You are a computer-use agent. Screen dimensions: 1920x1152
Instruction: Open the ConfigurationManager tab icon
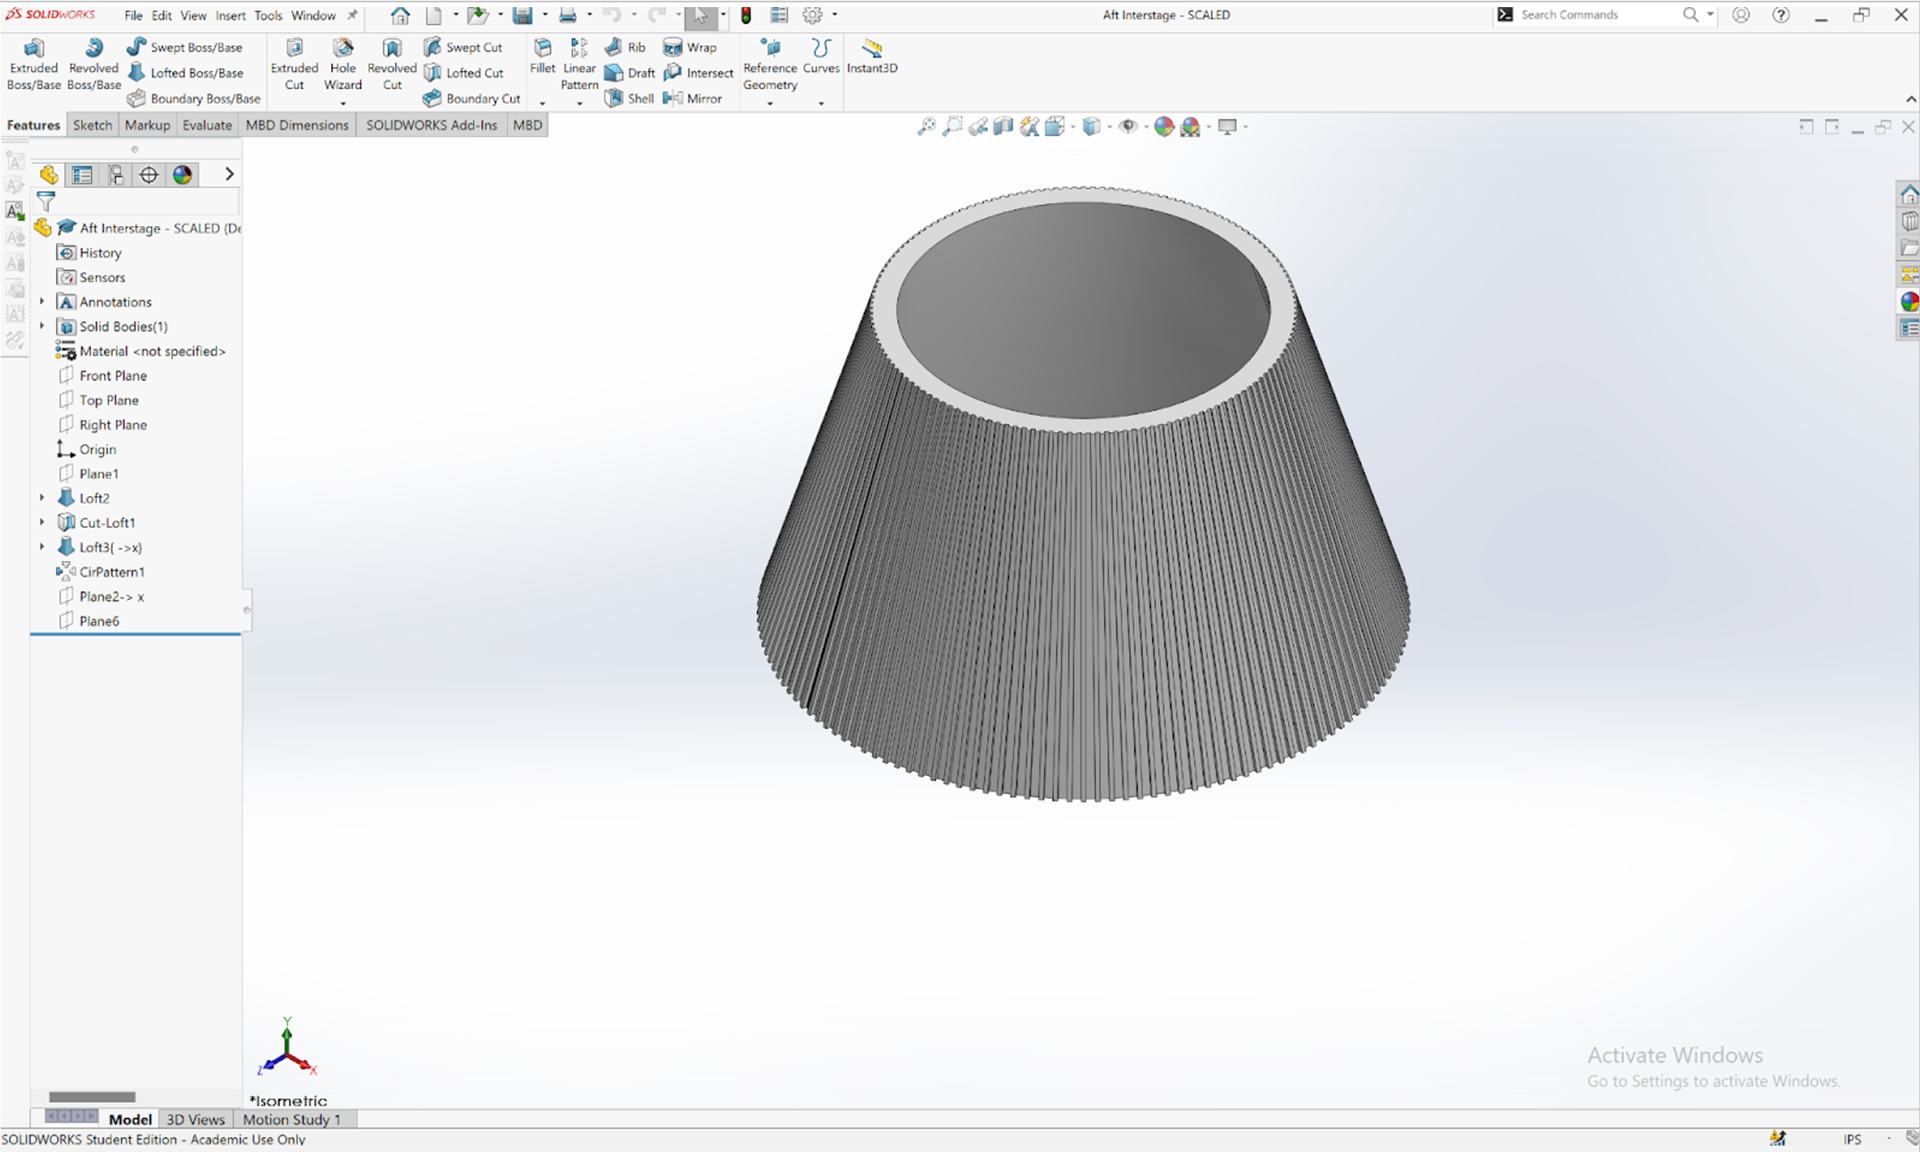click(x=116, y=175)
